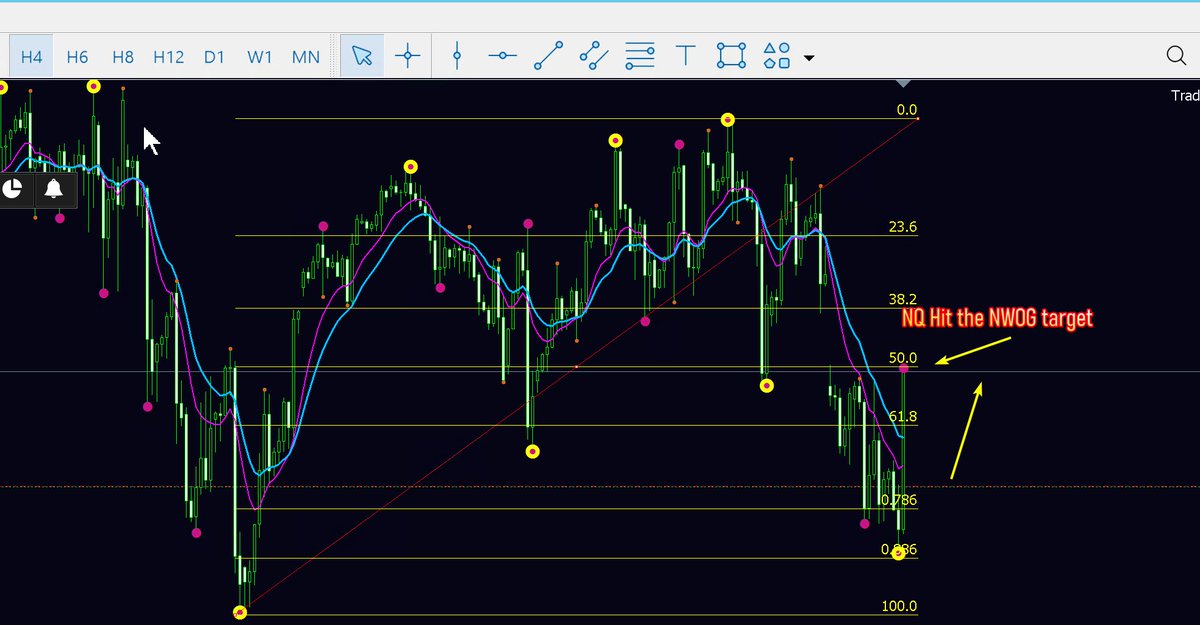Open the search magnifier
This screenshot has height=625, width=1200.
(x=1176, y=56)
